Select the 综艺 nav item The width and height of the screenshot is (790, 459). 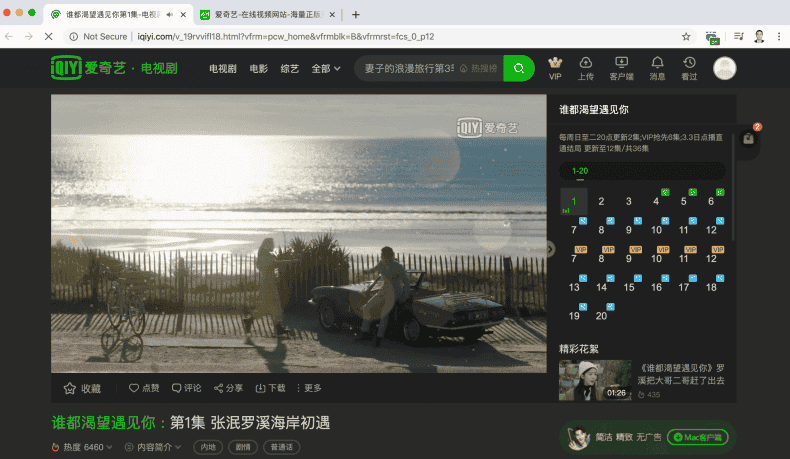coord(290,69)
